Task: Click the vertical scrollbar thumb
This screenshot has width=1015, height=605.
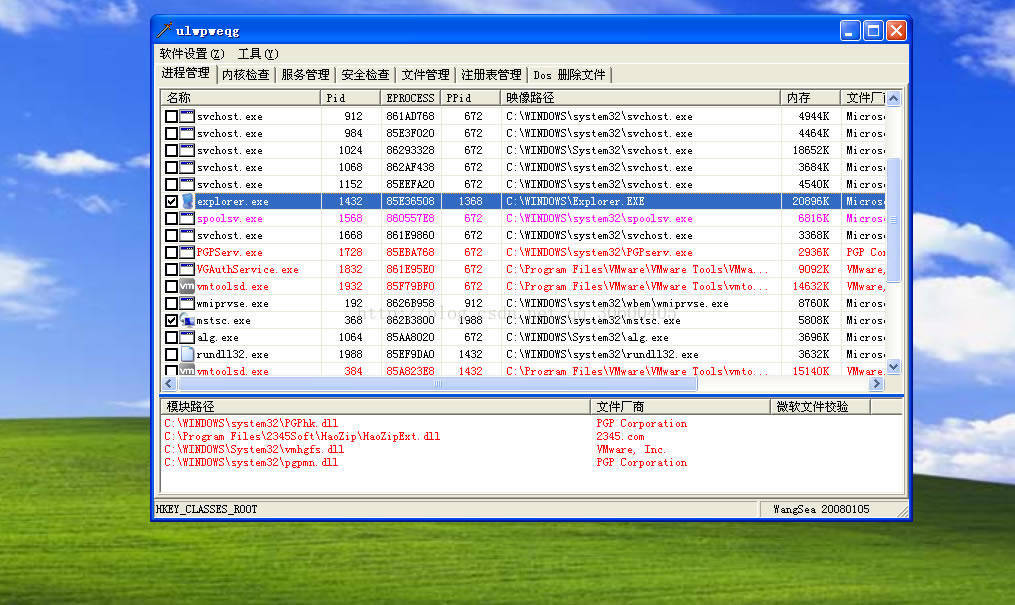Action: 893,220
